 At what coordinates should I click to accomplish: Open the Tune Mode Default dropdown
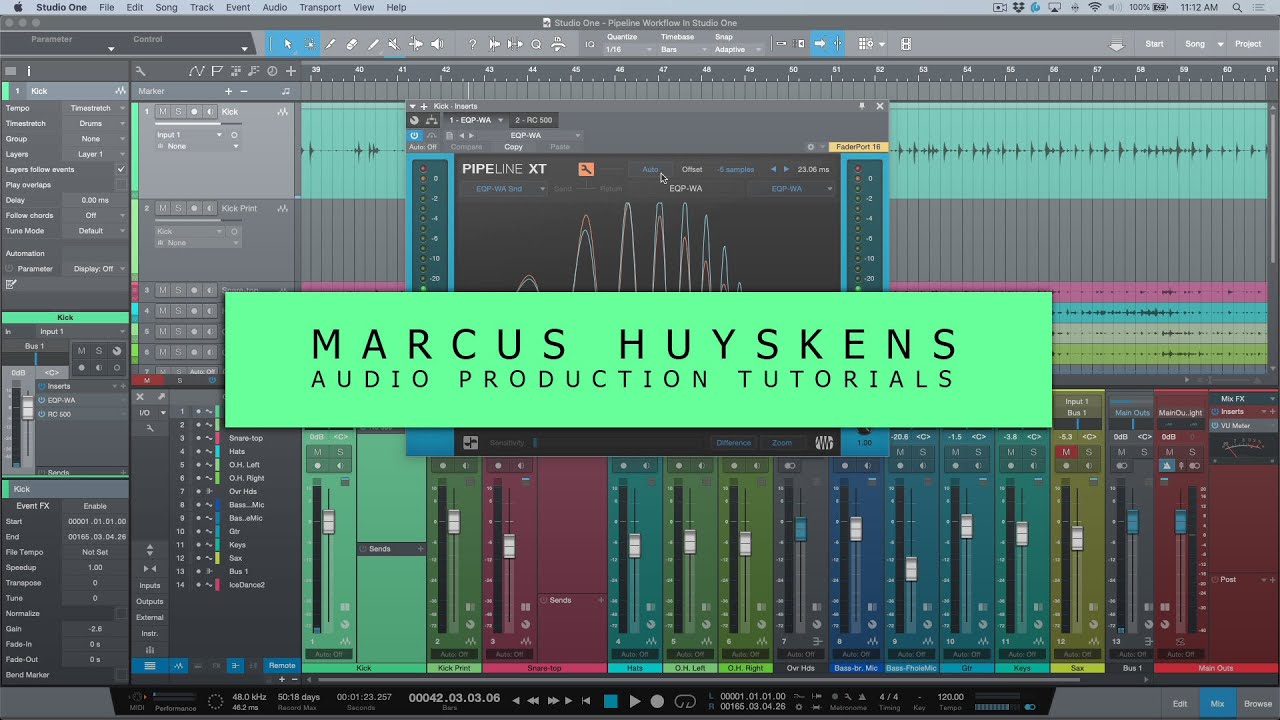[97, 231]
